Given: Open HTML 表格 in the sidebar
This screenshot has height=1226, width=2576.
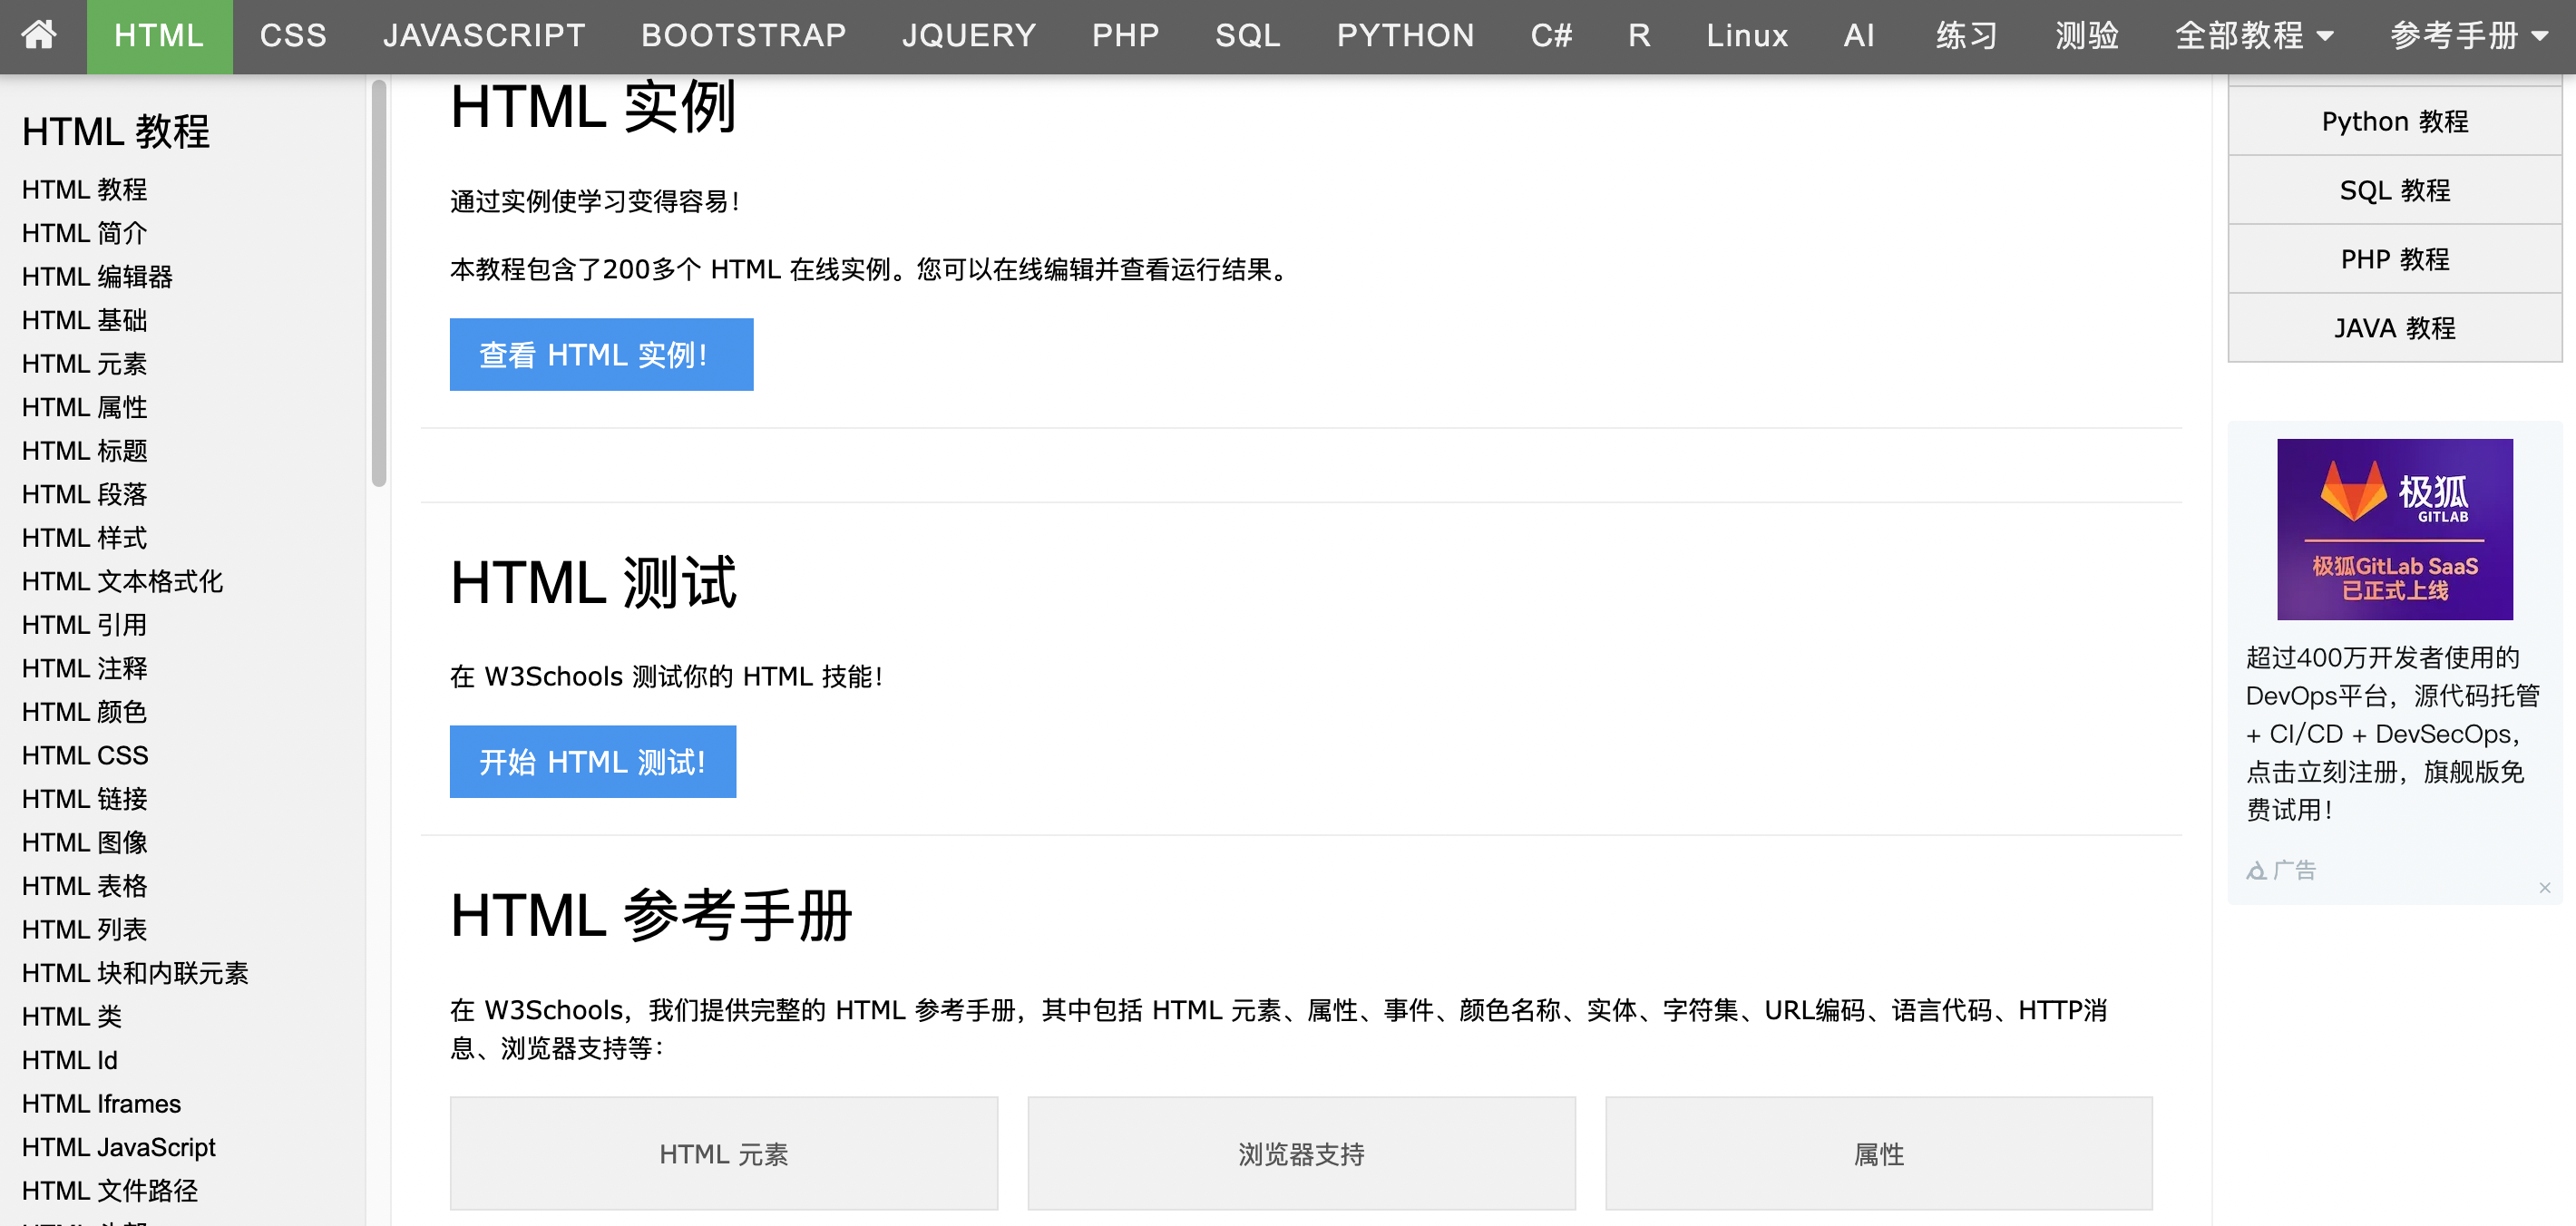Looking at the screenshot, I should [x=85, y=886].
